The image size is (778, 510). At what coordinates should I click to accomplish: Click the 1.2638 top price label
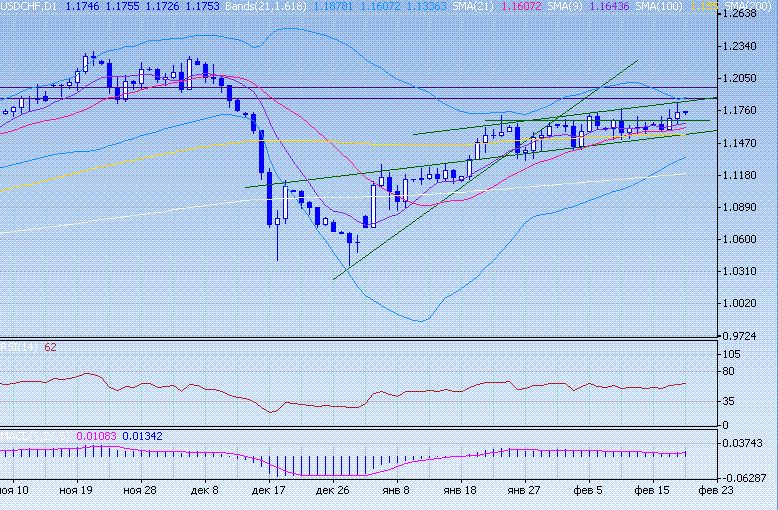click(x=747, y=14)
